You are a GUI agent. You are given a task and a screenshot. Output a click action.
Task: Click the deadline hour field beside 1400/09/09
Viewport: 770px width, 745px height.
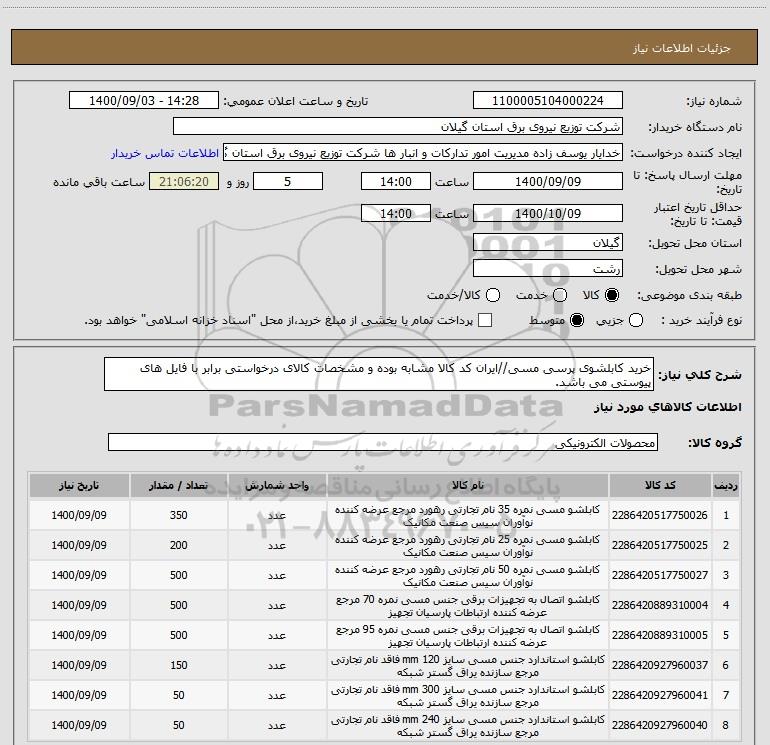point(396,182)
